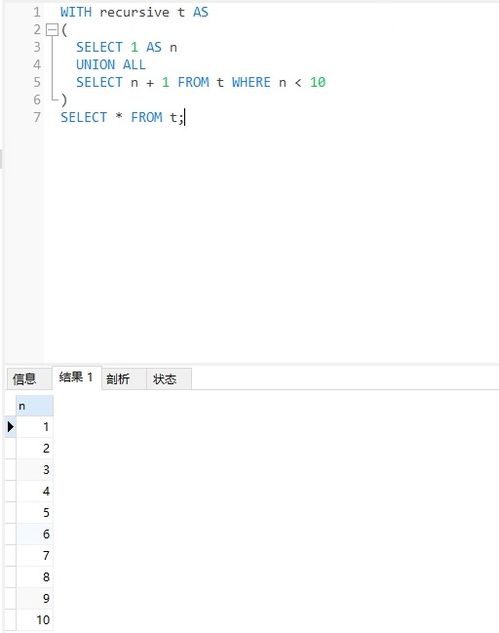Click 'UNION ALL' in the editor
This screenshot has height=633, width=499.
pos(111,65)
